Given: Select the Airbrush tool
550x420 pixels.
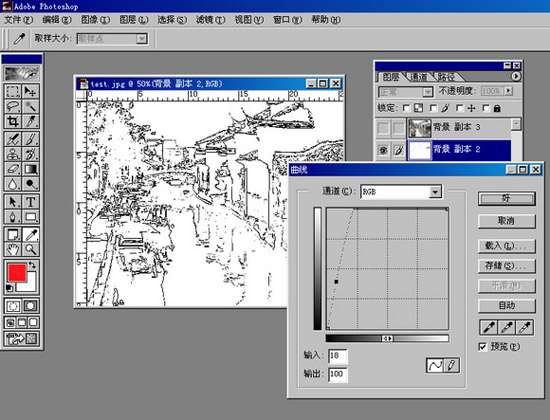Looking at the screenshot, I should [x=13, y=139].
